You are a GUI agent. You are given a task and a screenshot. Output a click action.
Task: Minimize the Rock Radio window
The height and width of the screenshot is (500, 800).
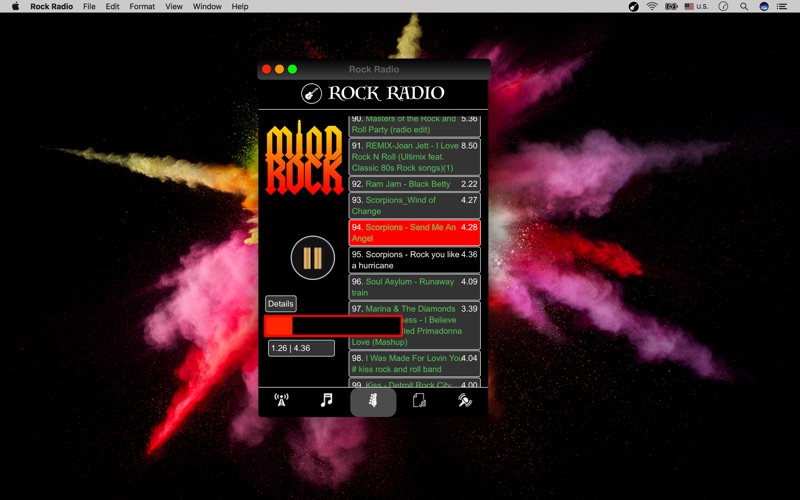point(280,69)
